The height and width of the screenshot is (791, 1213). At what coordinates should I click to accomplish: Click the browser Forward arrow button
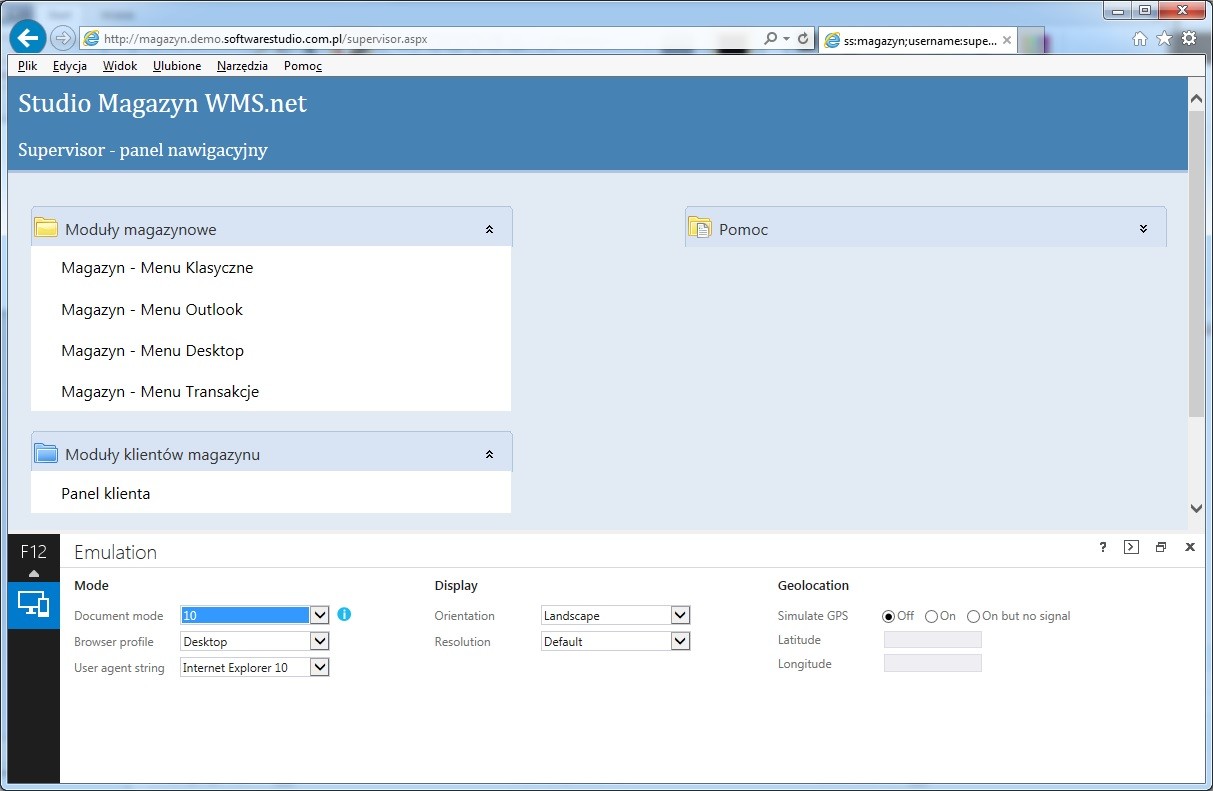(x=62, y=39)
